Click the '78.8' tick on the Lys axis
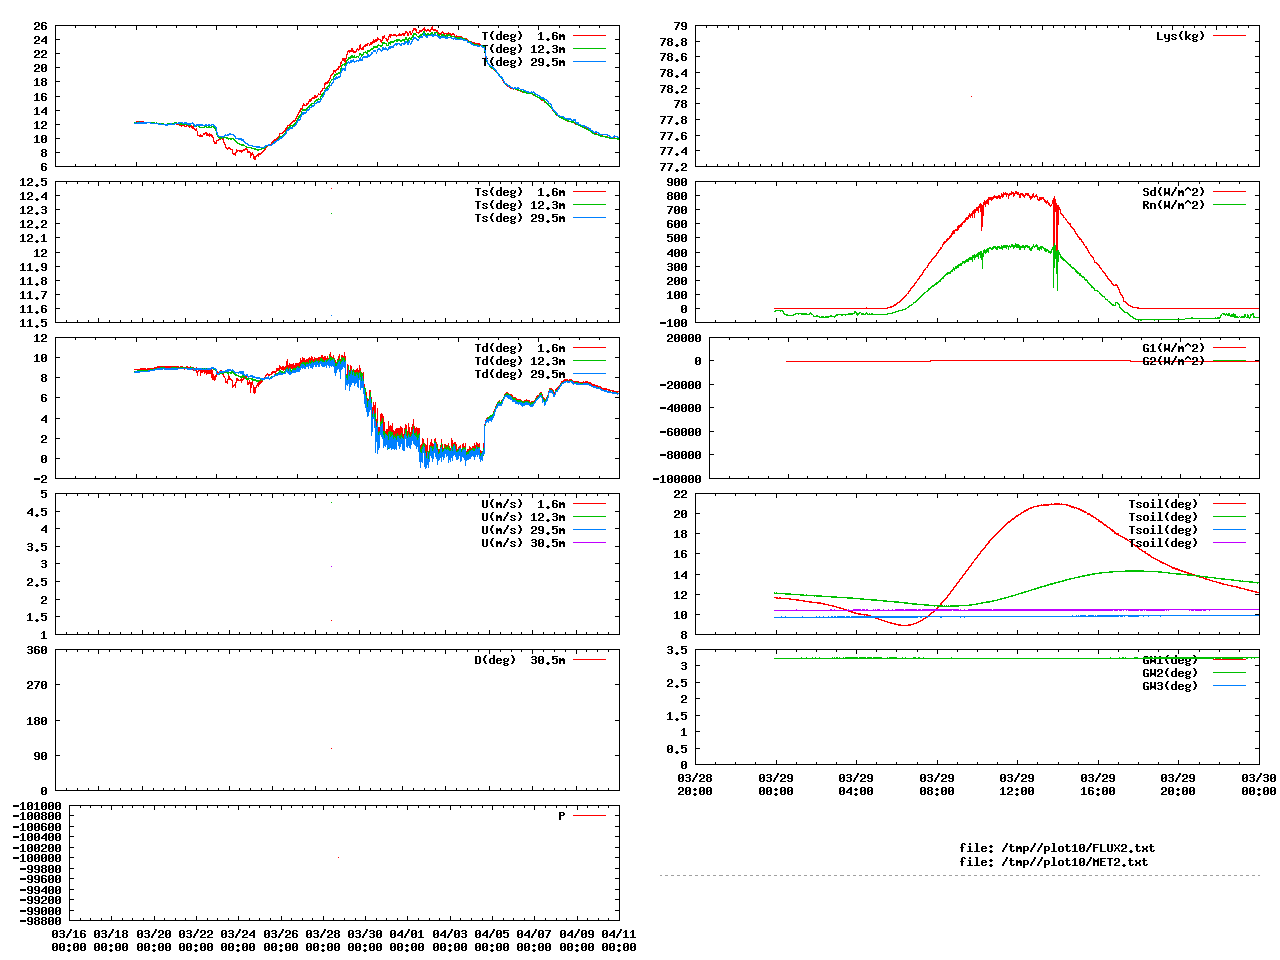Screen dimensions: 1280x960 (673, 42)
